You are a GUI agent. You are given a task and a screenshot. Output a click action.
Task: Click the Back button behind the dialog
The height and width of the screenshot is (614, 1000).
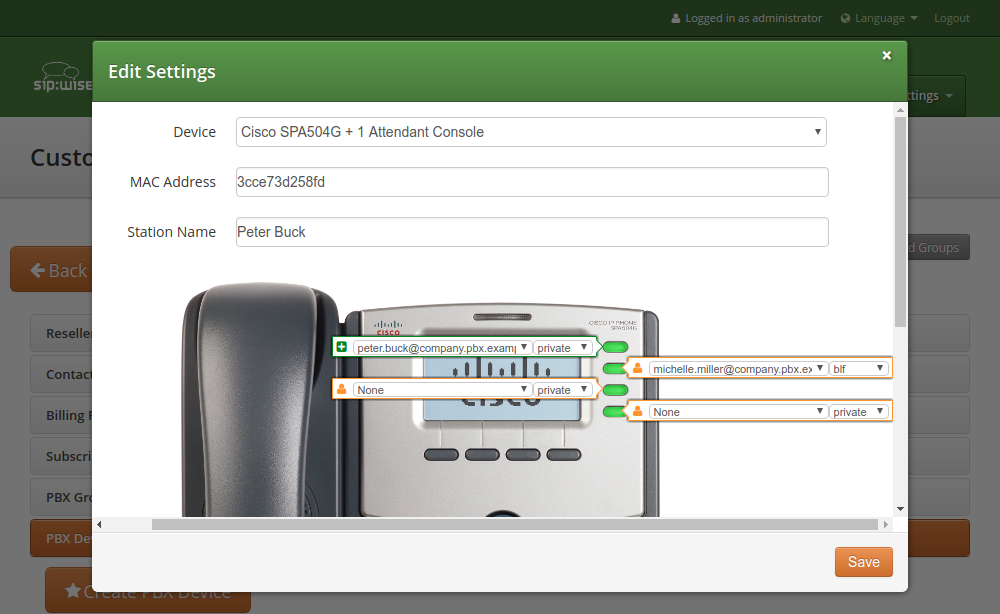52,270
